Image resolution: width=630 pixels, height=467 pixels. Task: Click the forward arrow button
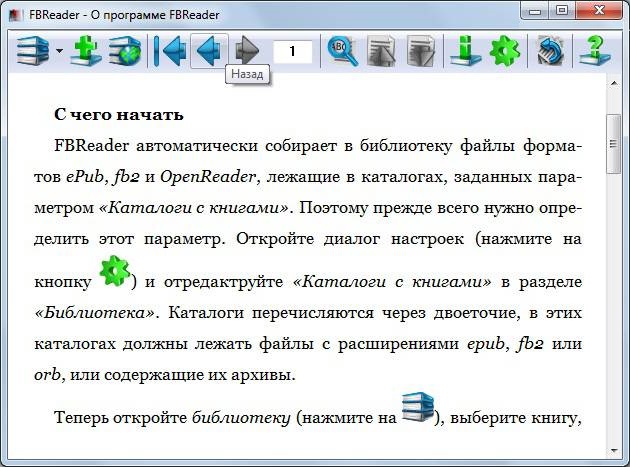247,51
